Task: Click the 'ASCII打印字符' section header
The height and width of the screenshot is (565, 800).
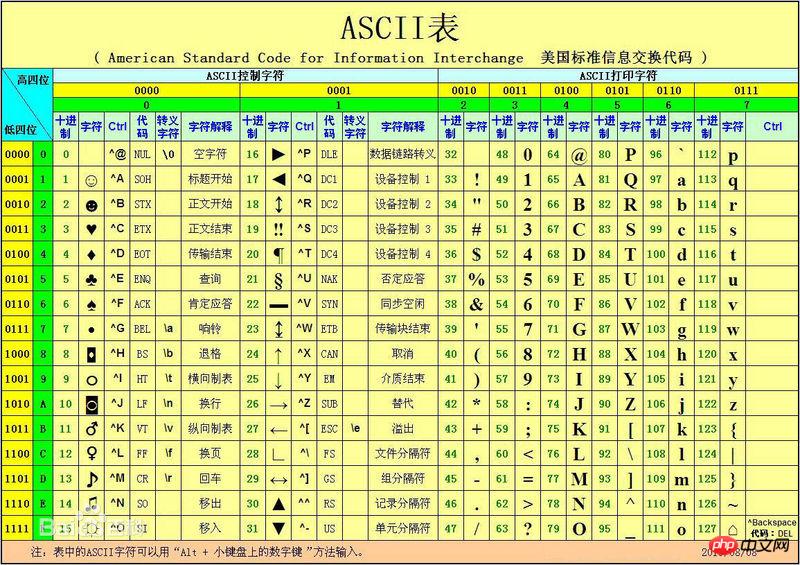Action: [x=618, y=76]
